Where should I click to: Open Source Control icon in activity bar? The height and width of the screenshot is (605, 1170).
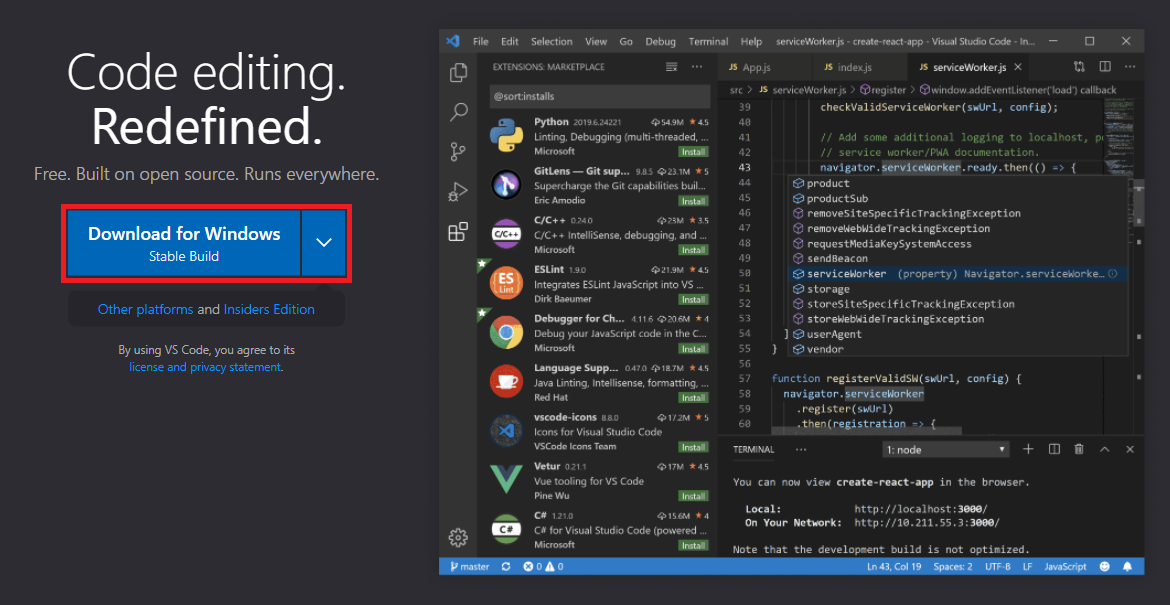click(458, 152)
